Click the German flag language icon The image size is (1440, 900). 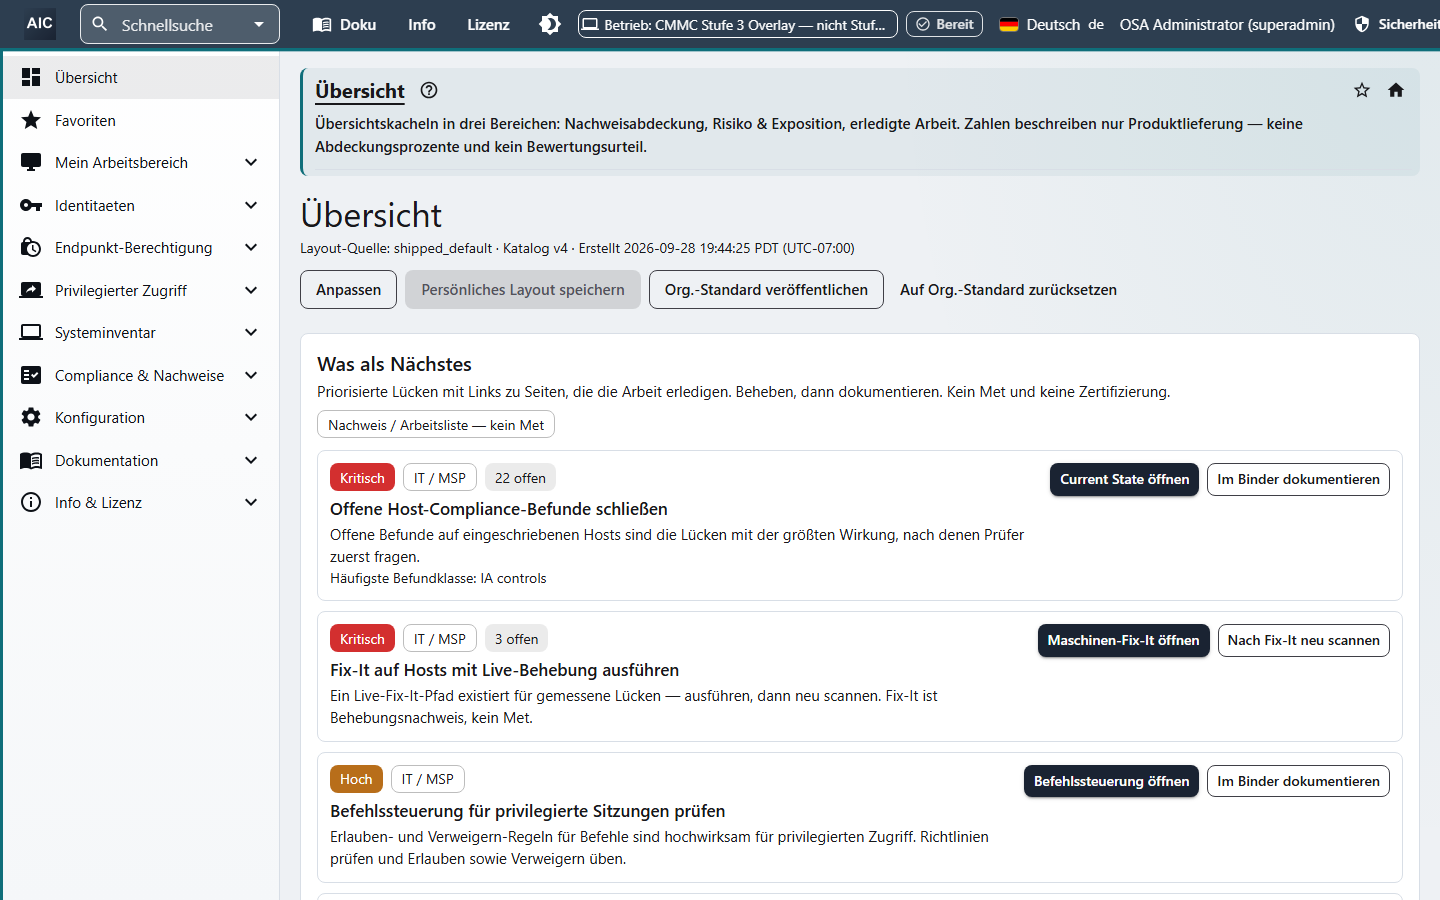(1008, 25)
